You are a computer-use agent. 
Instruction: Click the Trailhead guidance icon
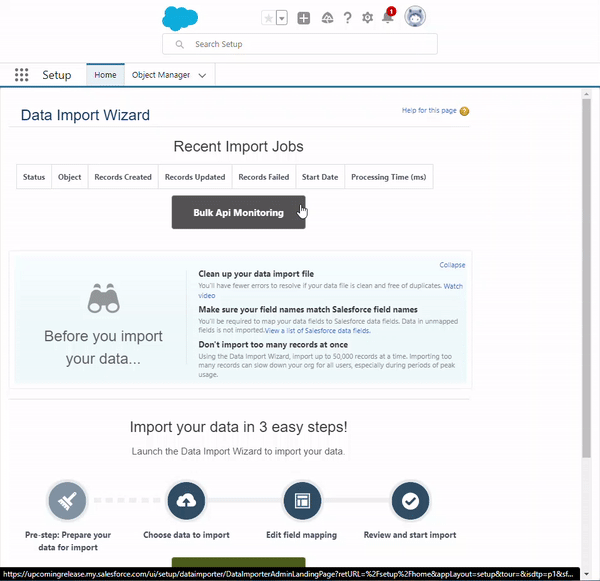click(x=327, y=18)
